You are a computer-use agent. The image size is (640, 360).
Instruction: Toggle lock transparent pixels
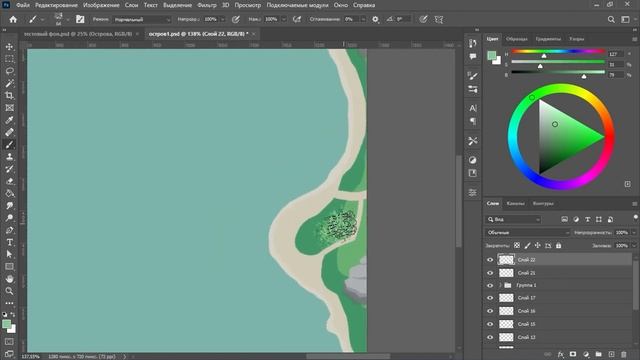click(x=517, y=245)
